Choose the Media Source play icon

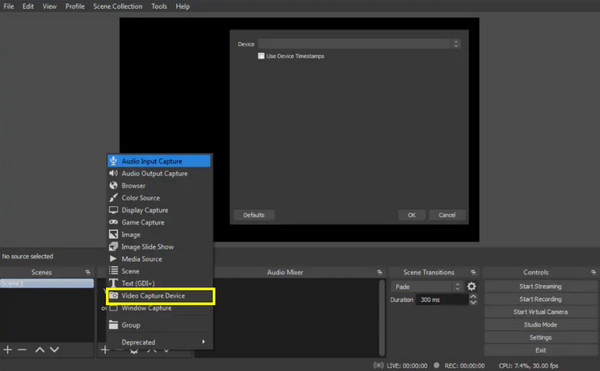[x=113, y=259]
